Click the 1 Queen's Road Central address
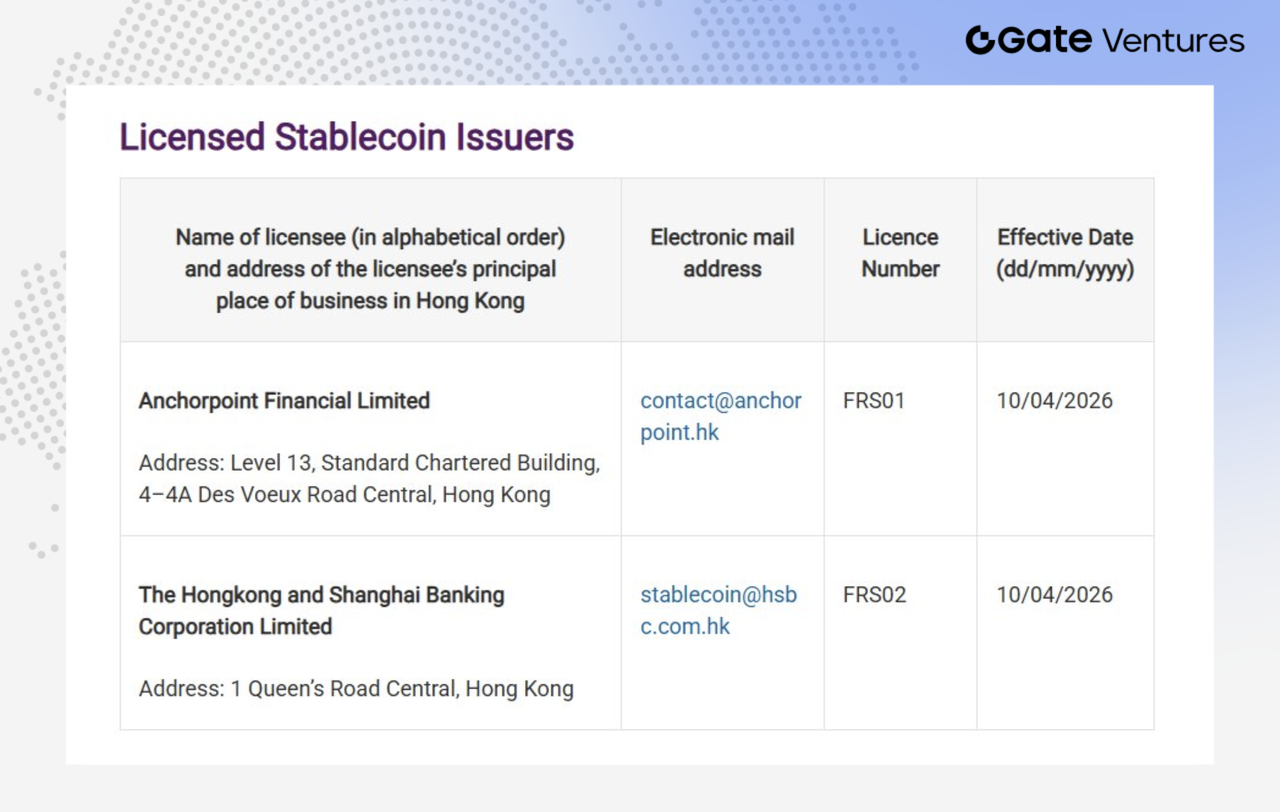This screenshot has height=812, width=1280. (356, 689)
